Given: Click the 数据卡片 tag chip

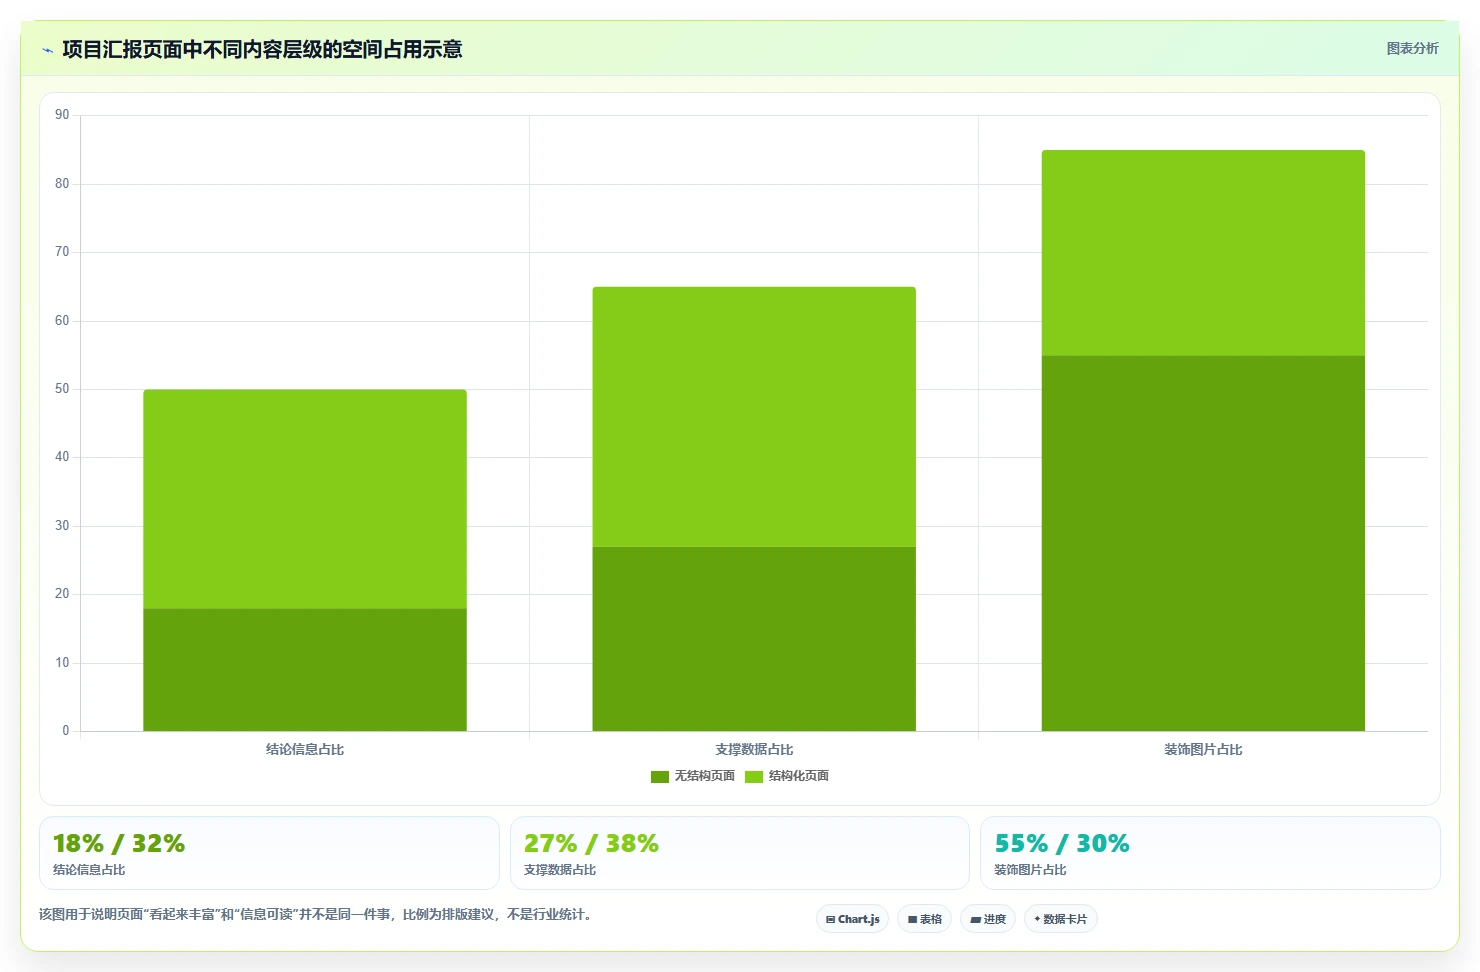Looking at the screenshot, I should point(1060,919).
